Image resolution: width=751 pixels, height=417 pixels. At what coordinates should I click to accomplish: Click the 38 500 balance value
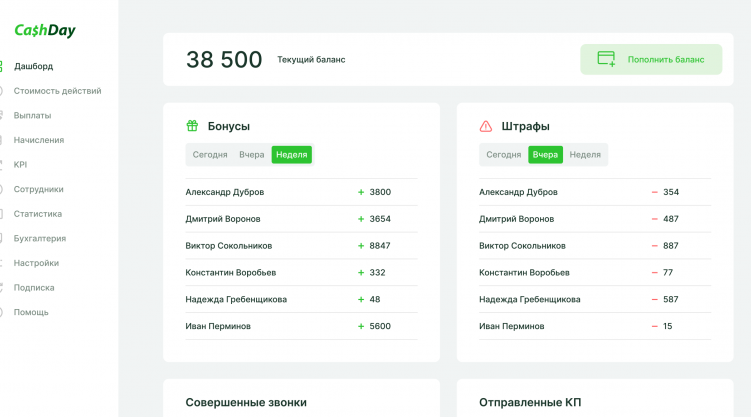coord(224,60)
